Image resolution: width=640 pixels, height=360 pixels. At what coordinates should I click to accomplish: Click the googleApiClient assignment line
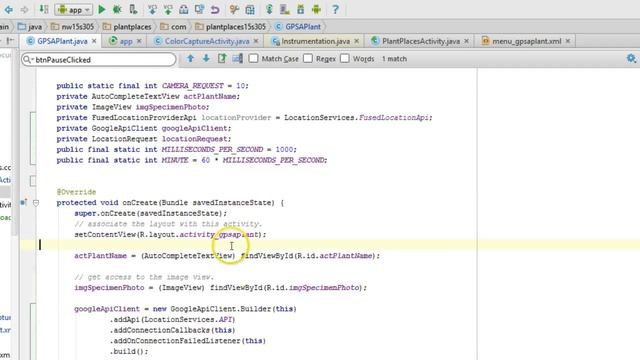[x=185, y=309]
